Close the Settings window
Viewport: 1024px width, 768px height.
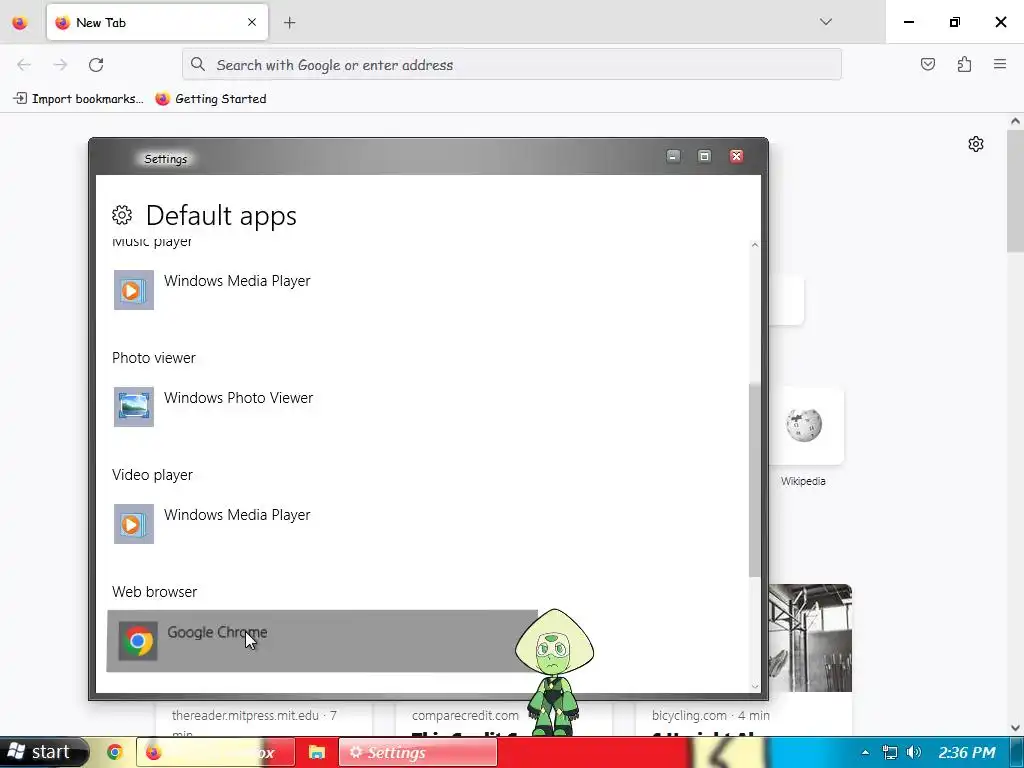pyautogui.click(x=736, y=156)
